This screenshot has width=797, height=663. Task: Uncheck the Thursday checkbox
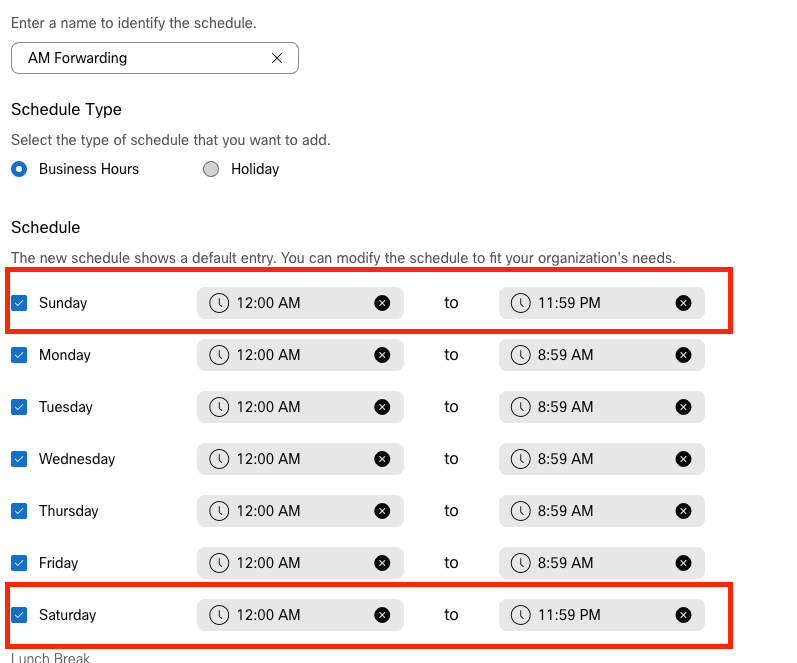pyautogui.click(x=19, y=511)
